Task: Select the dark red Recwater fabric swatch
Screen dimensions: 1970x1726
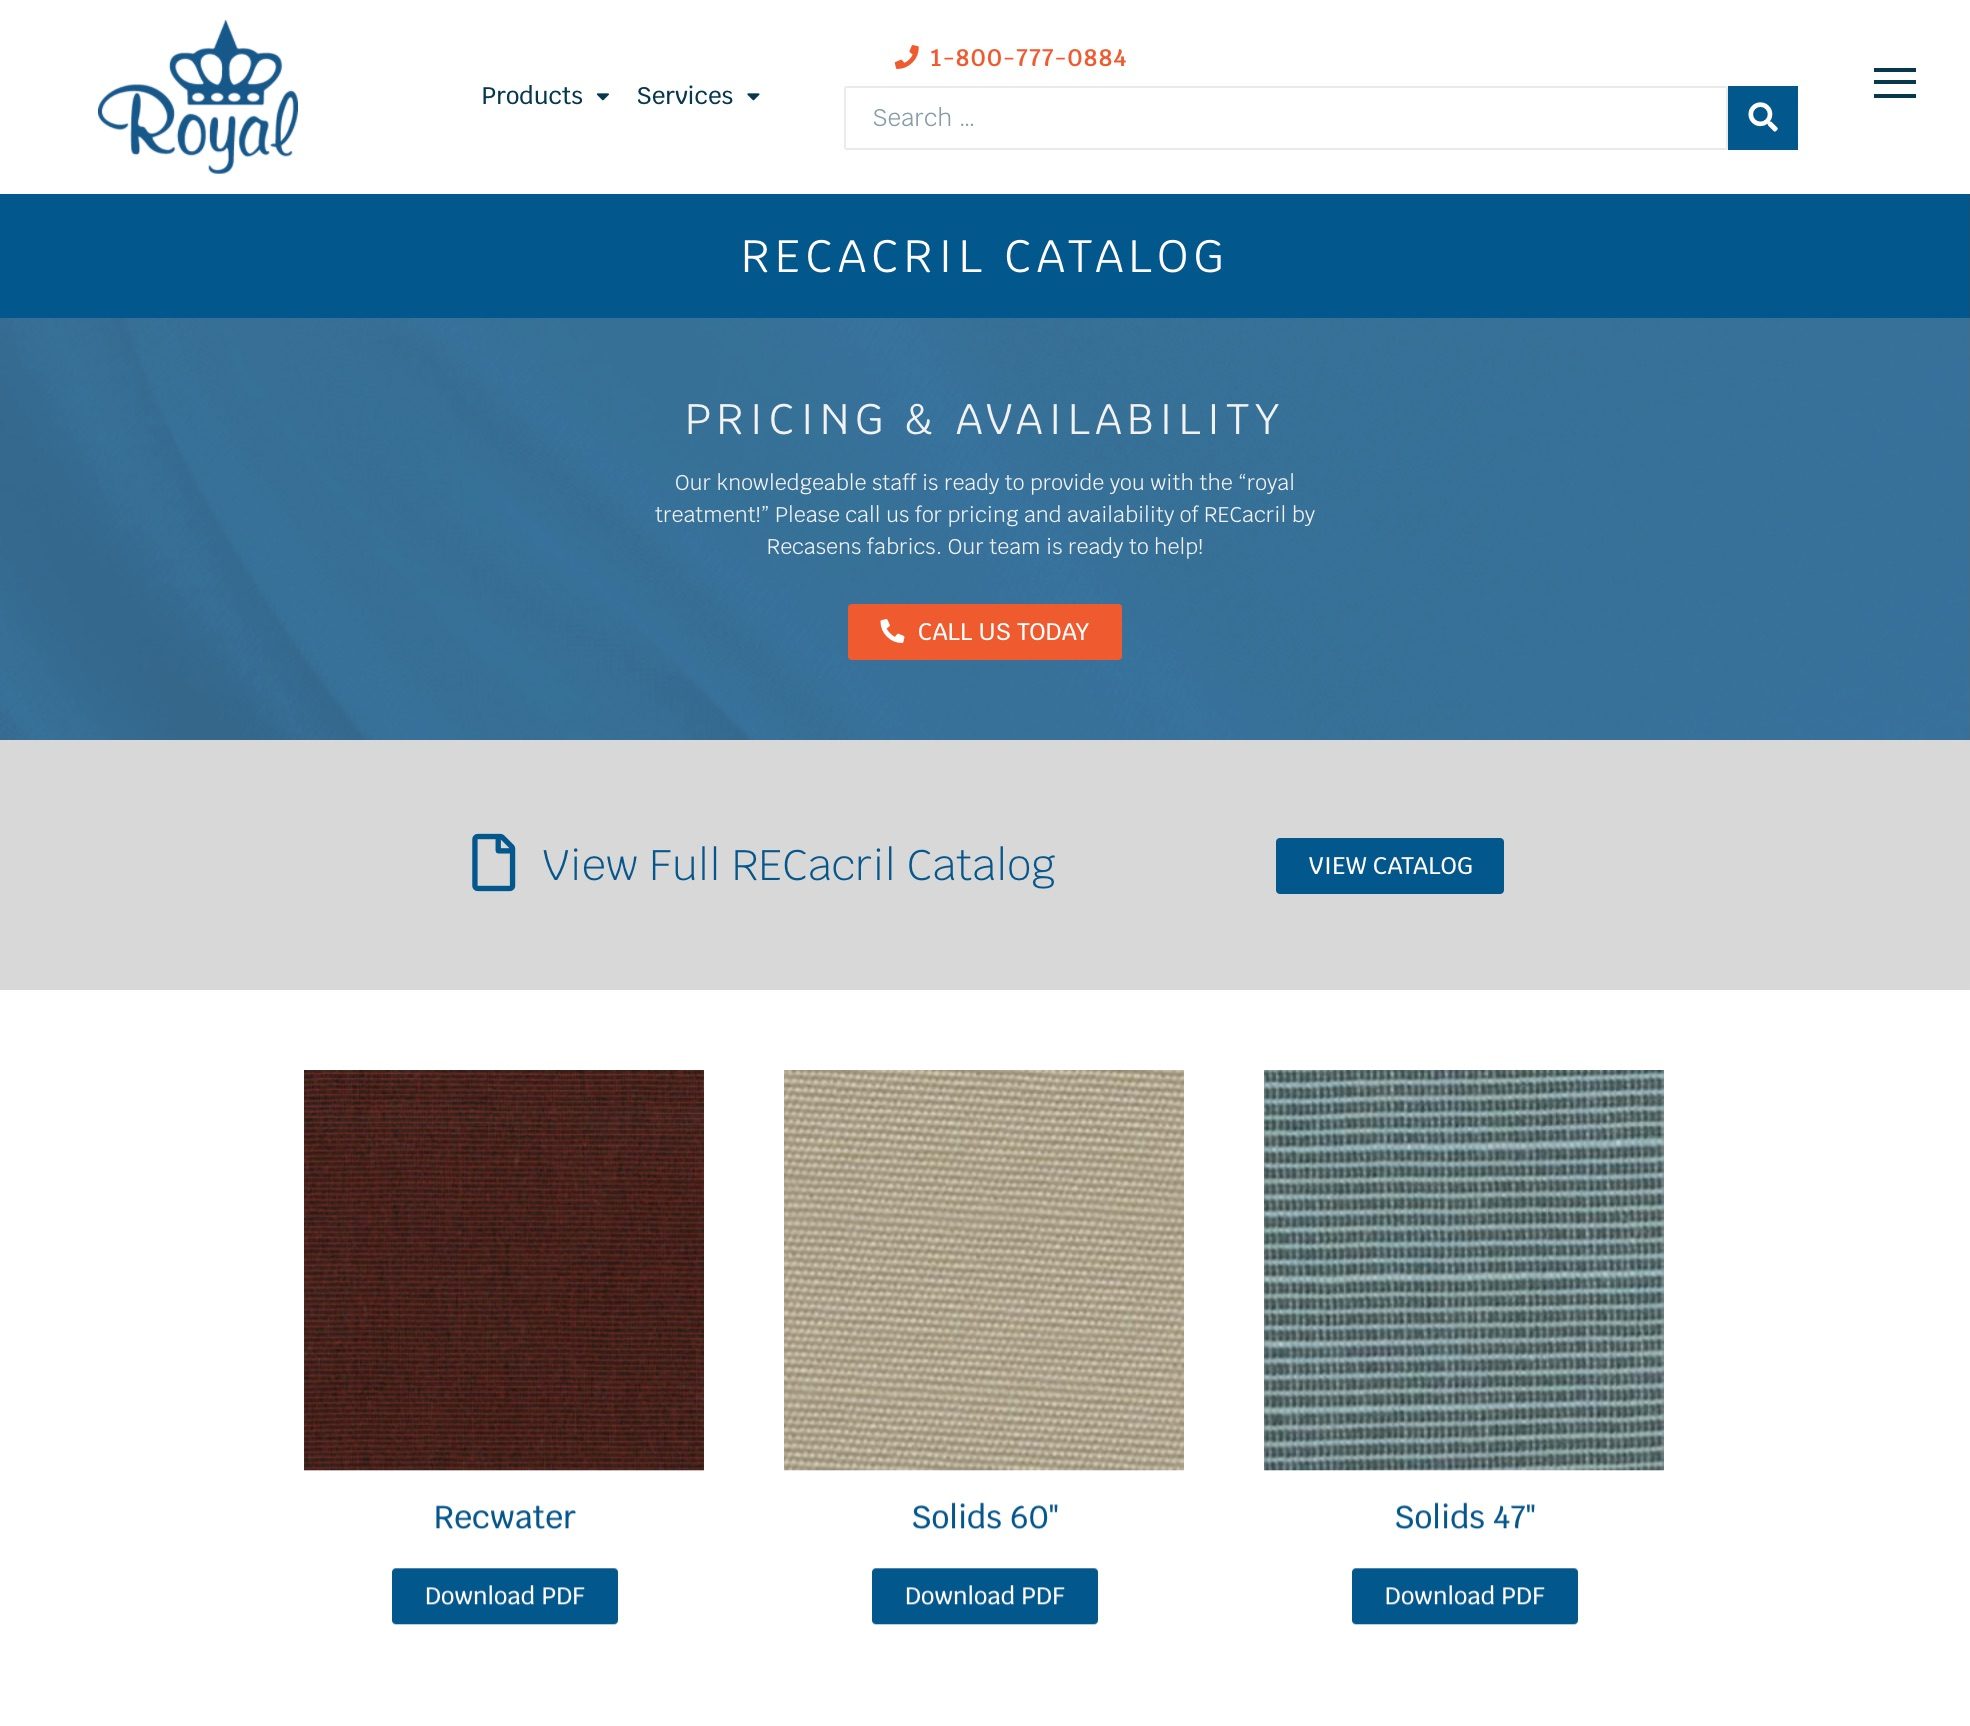Action: (x=504, y=1270)
